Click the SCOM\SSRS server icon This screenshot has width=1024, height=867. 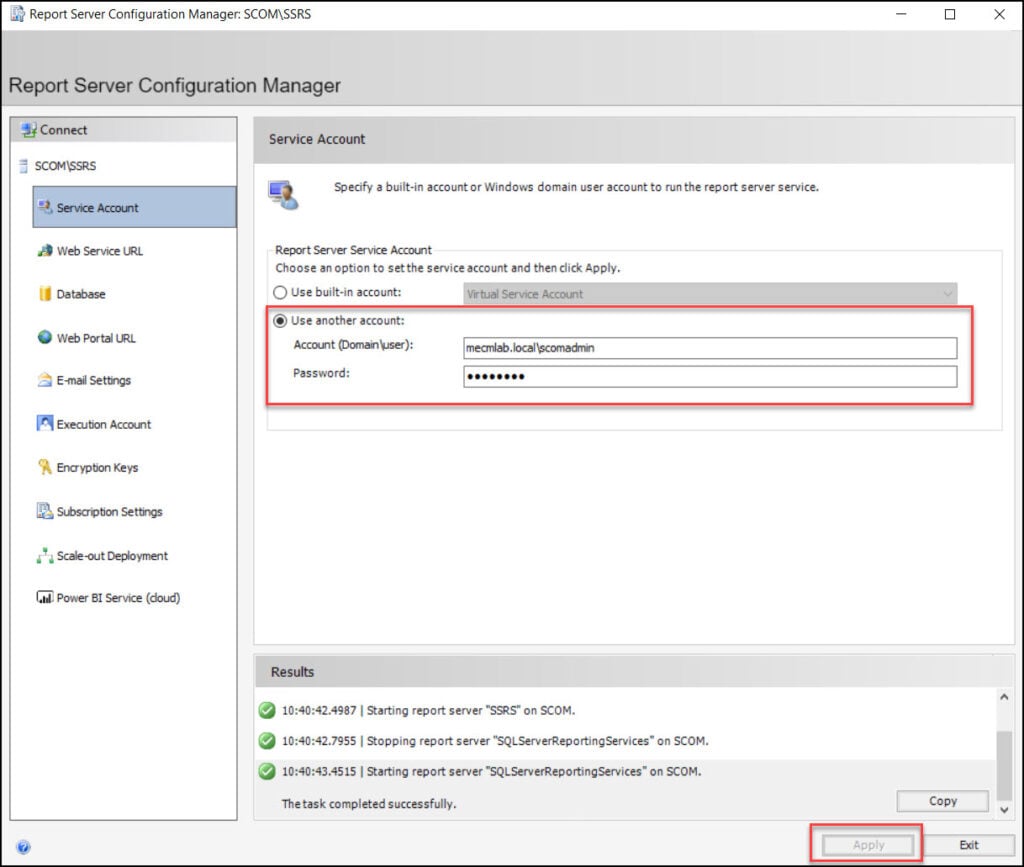24,166
